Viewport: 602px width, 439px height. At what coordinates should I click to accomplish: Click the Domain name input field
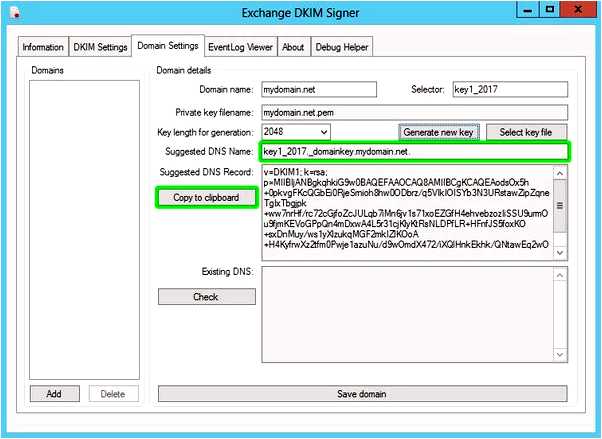click(319, 89)
